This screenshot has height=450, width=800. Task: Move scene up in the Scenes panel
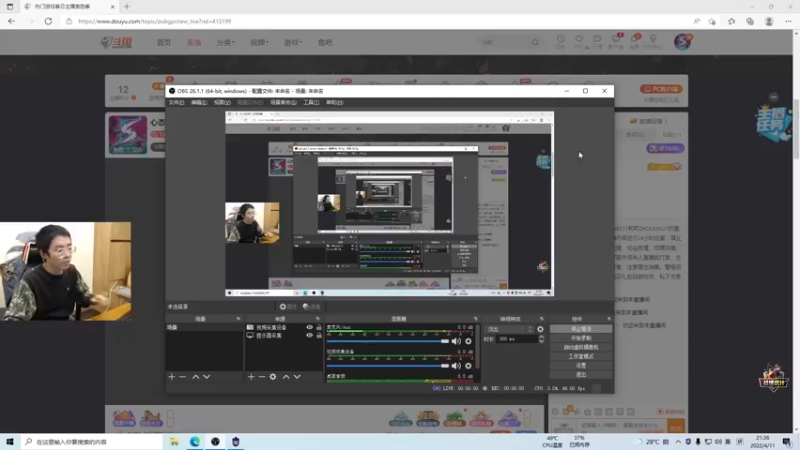[x=195, y=377]
